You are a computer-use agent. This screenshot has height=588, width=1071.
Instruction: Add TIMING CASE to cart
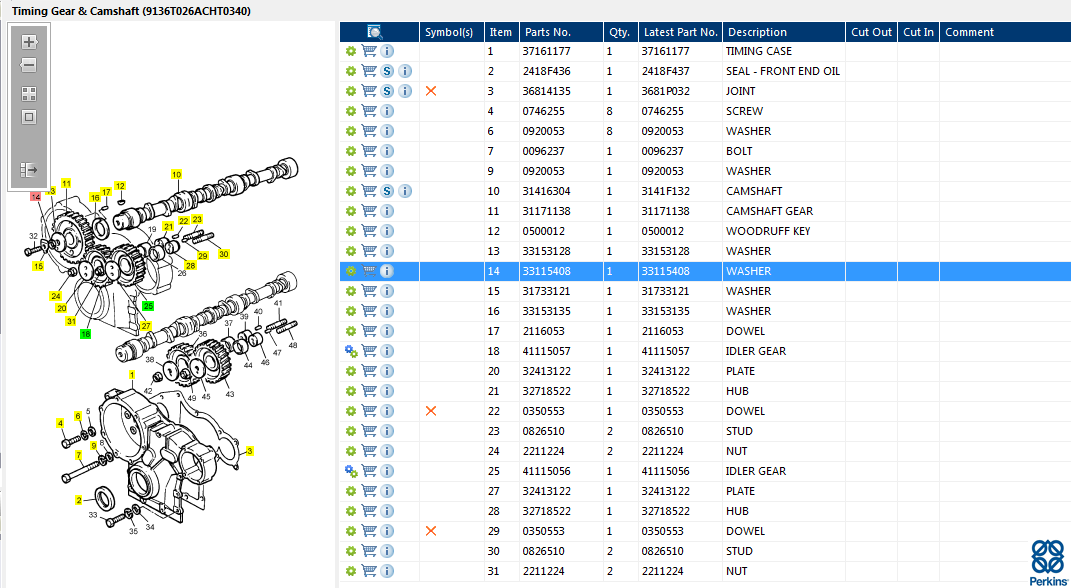[x=369, y=51]
